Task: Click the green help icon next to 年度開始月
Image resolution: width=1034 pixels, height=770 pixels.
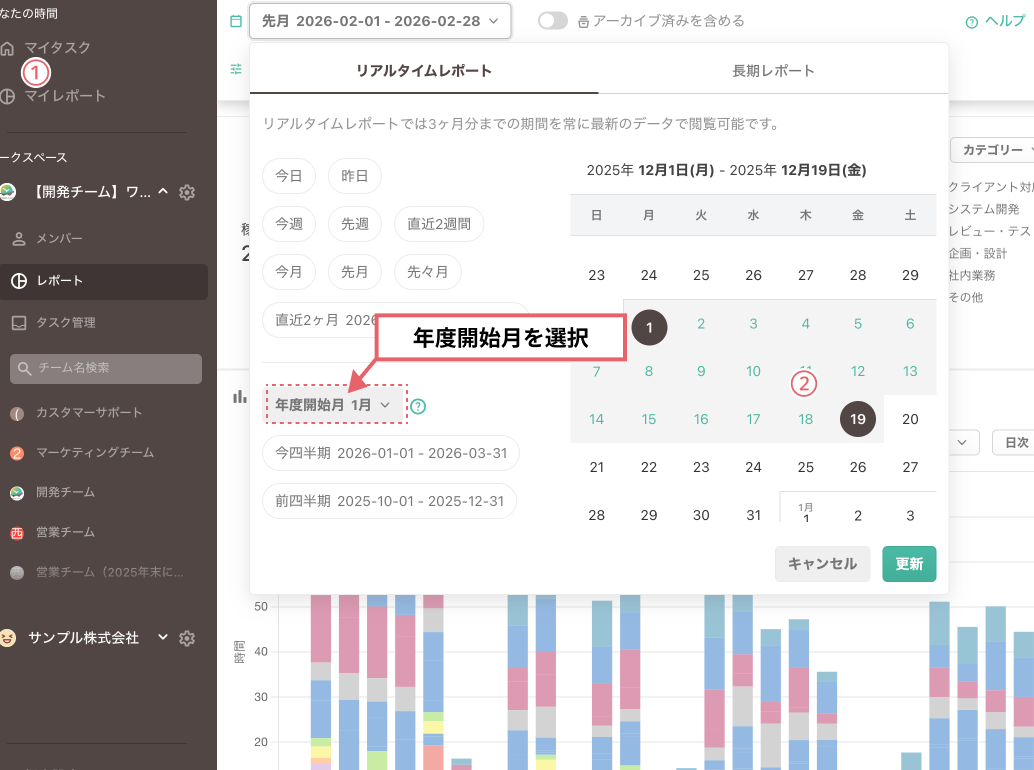Action: tap(418, 406)
